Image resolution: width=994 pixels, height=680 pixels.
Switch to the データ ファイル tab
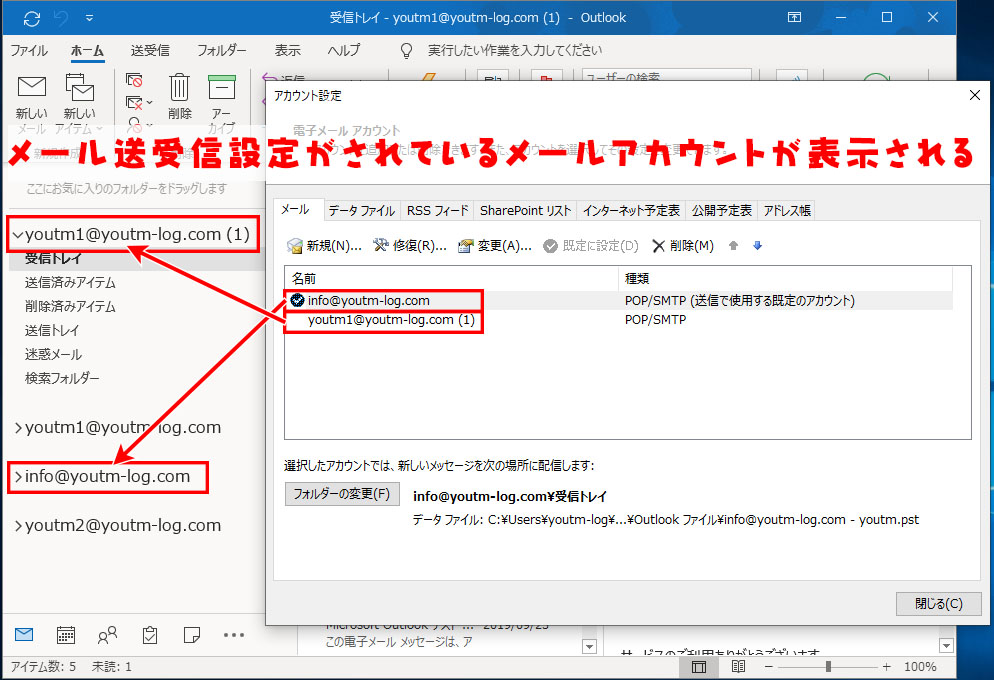pos(361,210)
